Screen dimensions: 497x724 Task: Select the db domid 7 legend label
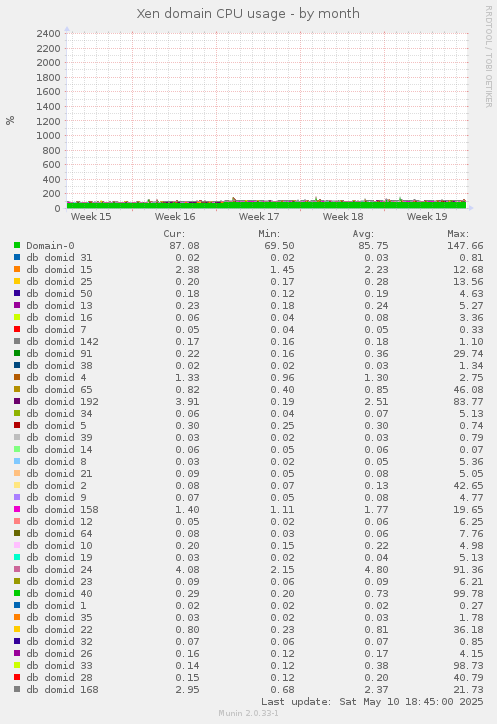tap(56, 330)
